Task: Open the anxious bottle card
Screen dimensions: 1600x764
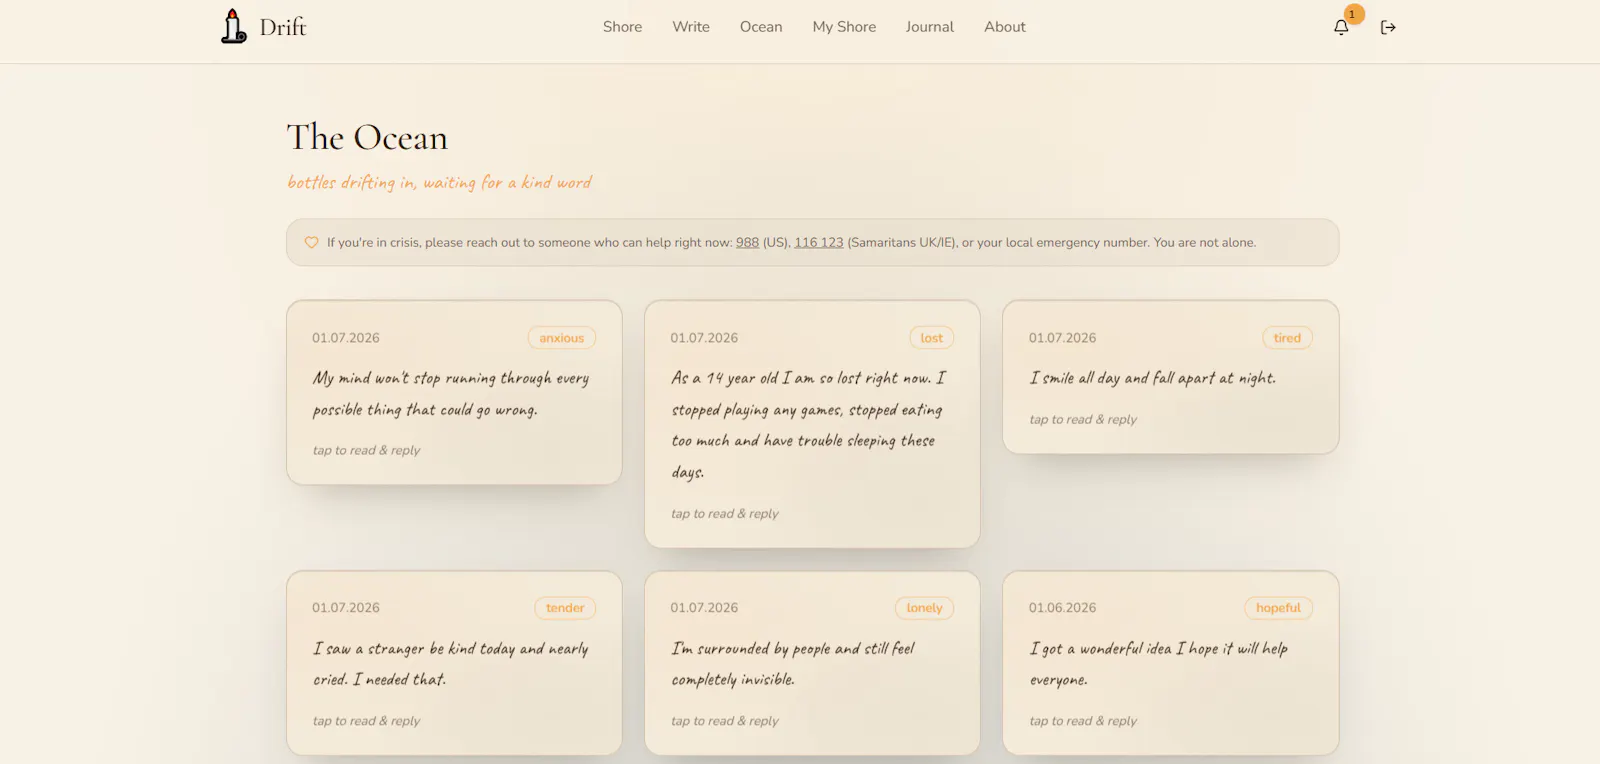Action: 454,392
